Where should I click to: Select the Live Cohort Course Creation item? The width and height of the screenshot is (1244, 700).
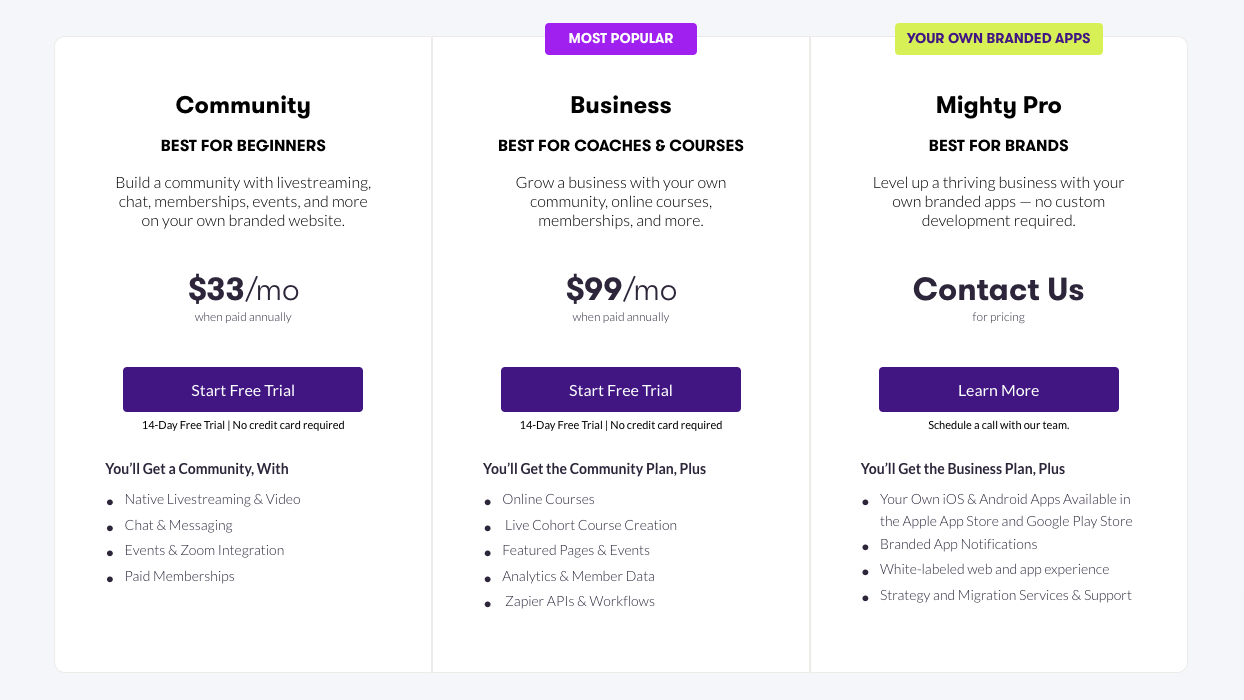click(x=590, y=524)
